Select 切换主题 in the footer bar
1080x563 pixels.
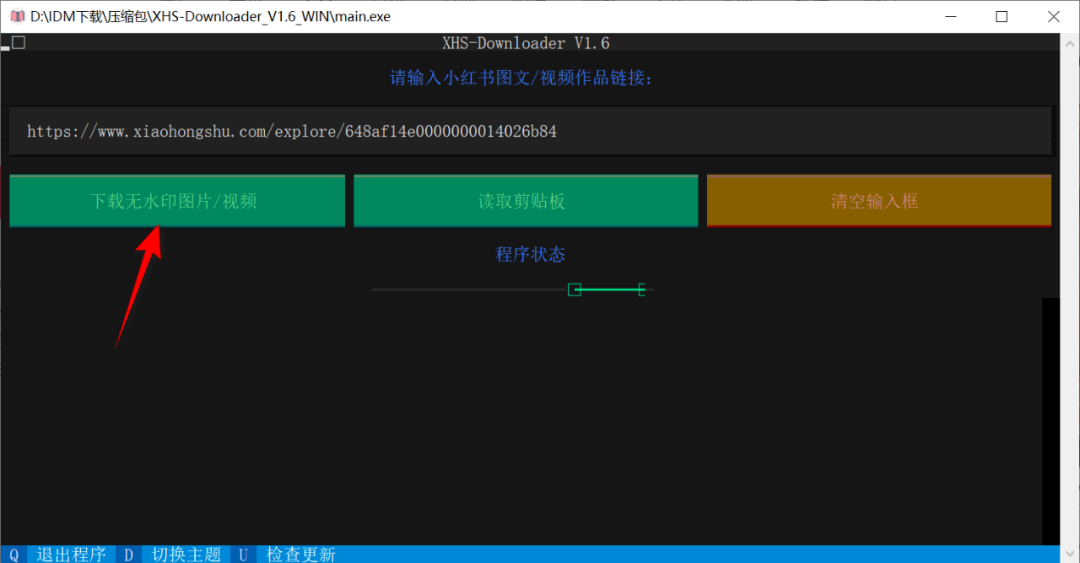186,554
